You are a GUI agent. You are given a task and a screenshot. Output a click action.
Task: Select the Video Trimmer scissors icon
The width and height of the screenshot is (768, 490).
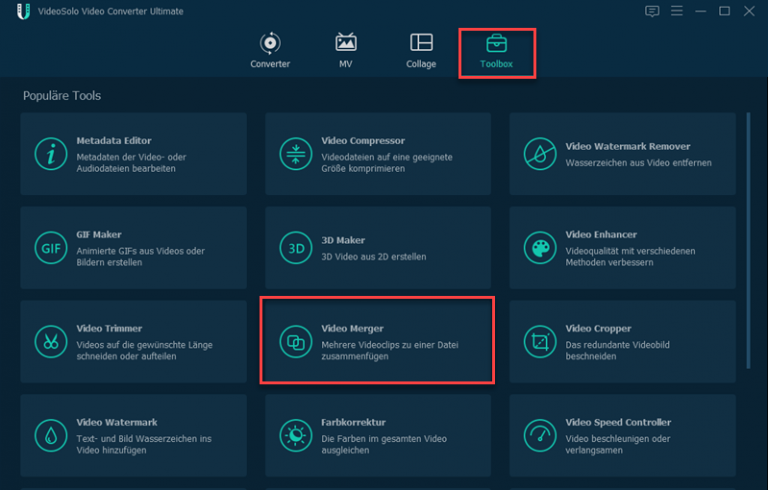coord(51,342)
